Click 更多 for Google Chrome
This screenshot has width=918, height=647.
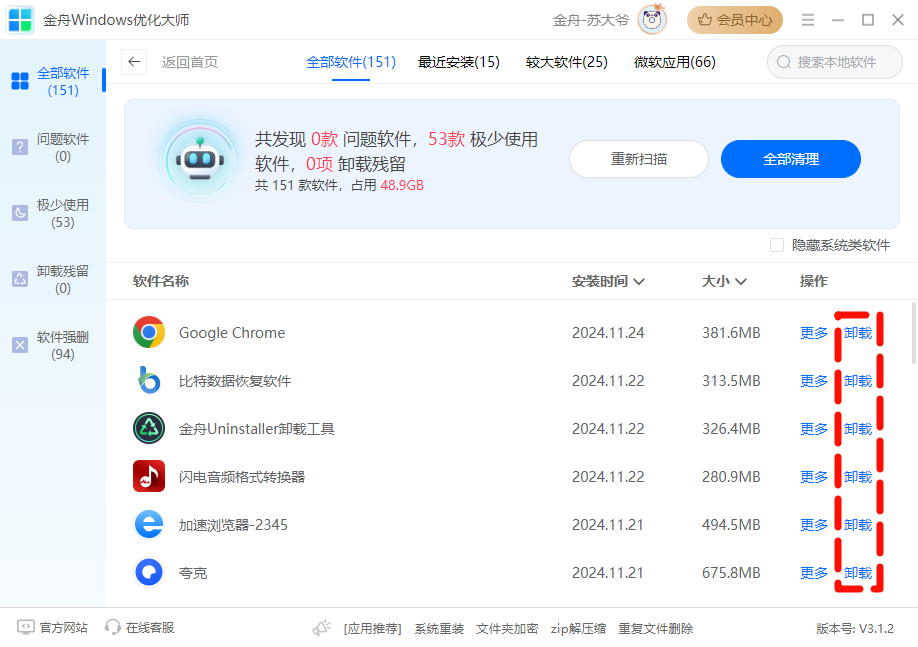(x=814, y=333)
